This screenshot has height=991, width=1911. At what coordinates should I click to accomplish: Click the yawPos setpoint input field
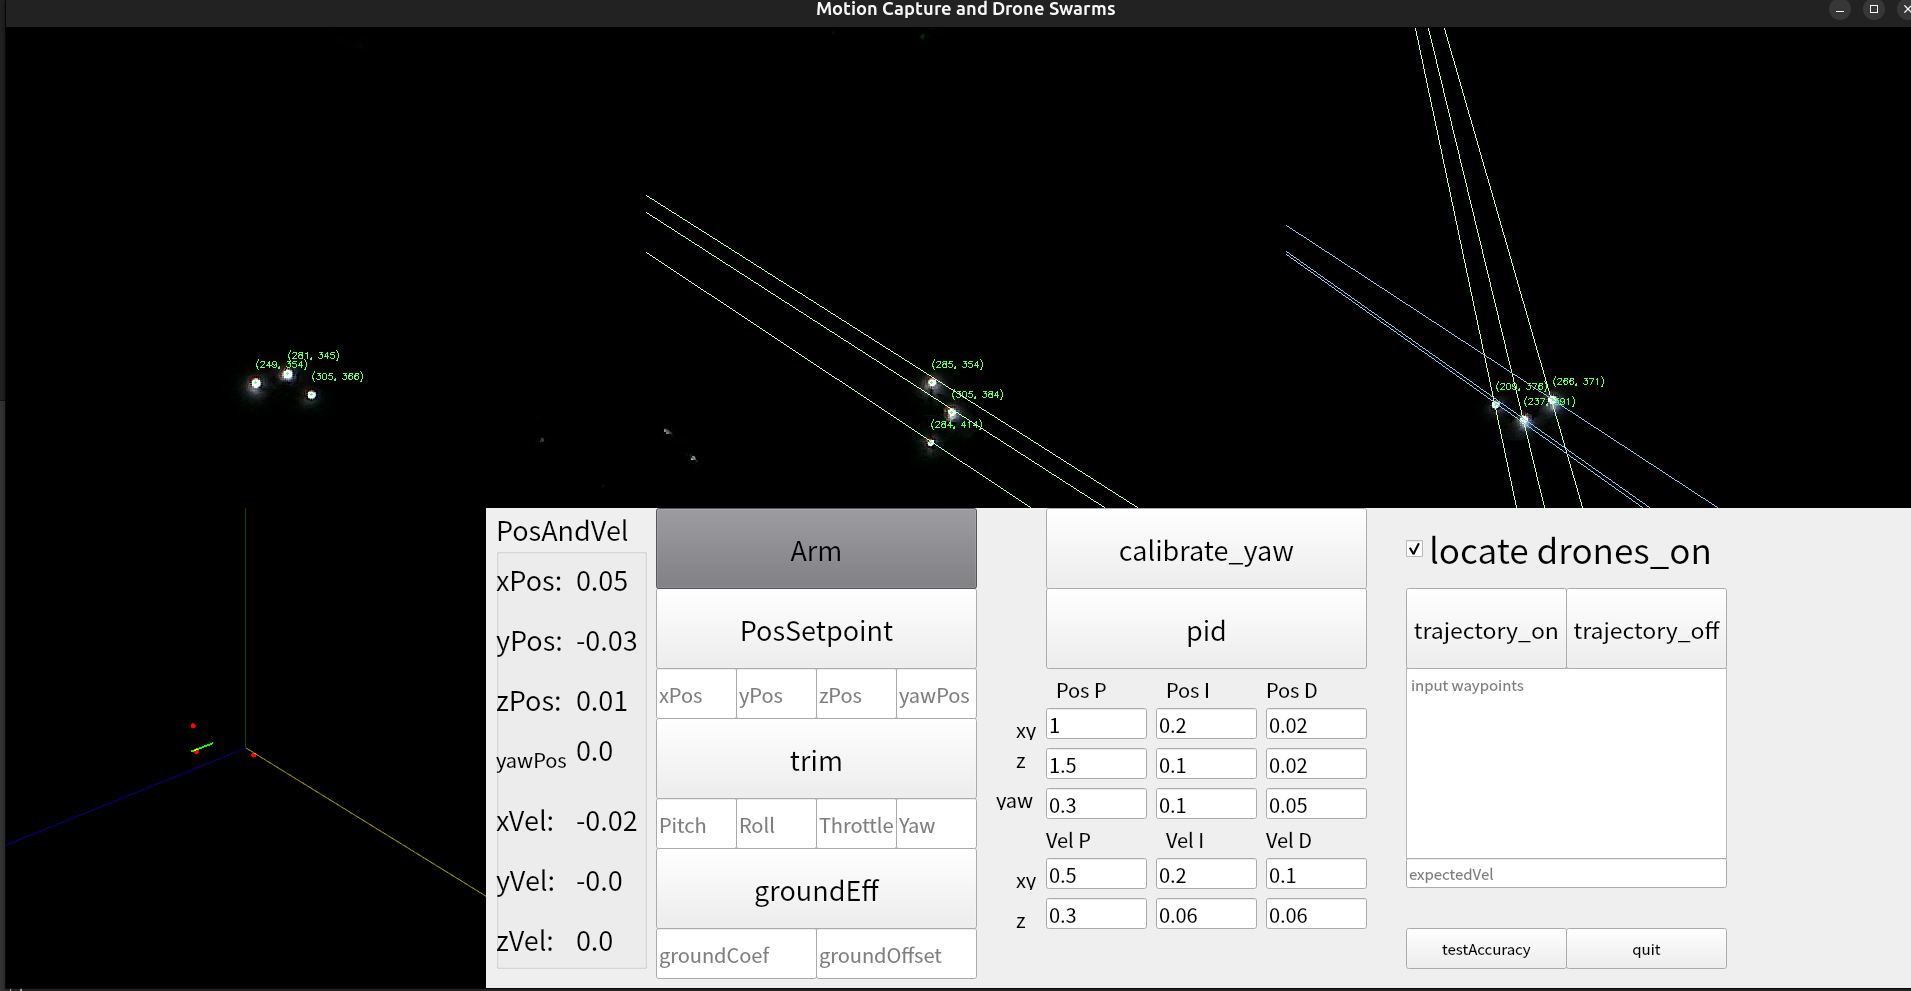pos(935,695)
